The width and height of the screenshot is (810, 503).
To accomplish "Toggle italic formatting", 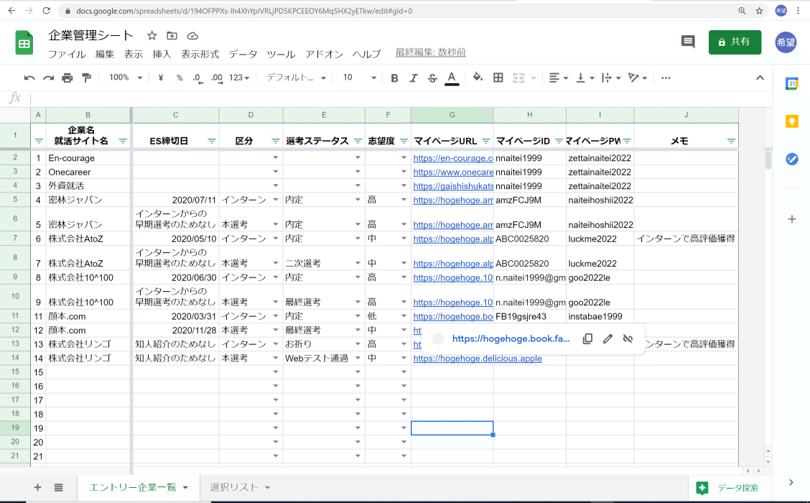I will pos(413,78).
